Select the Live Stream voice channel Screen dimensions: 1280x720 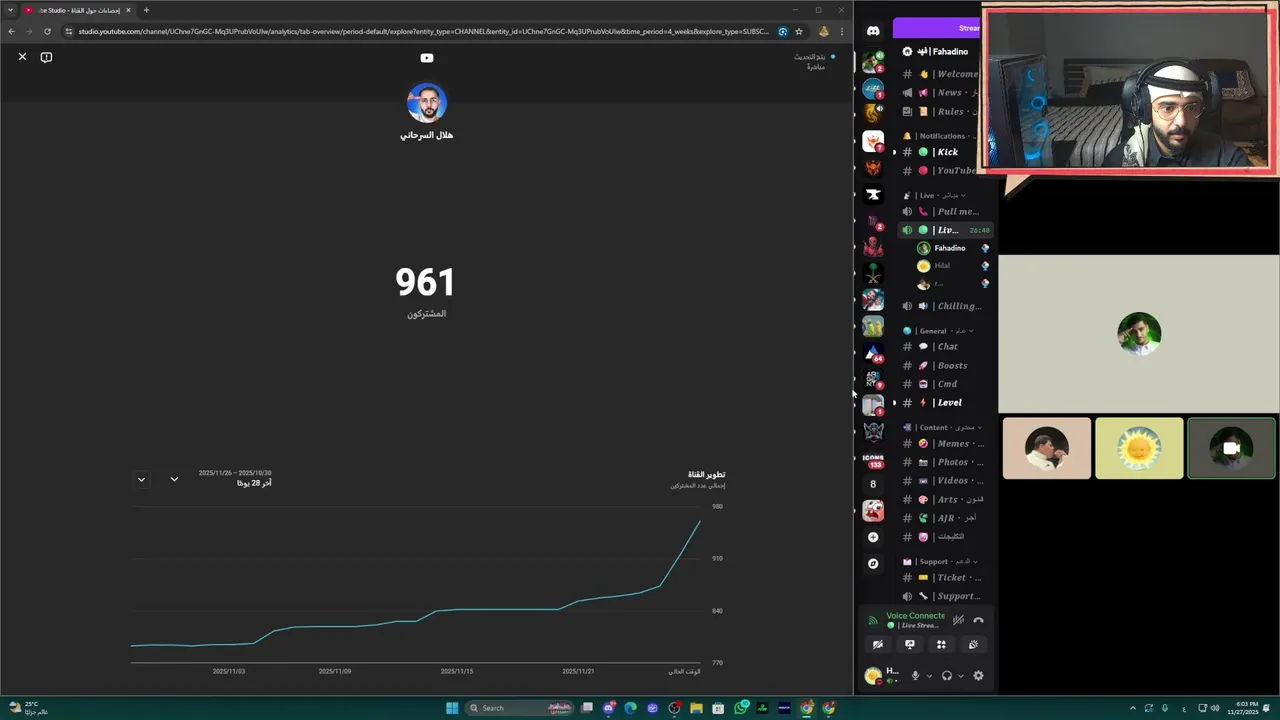click(x=945, y=230)
